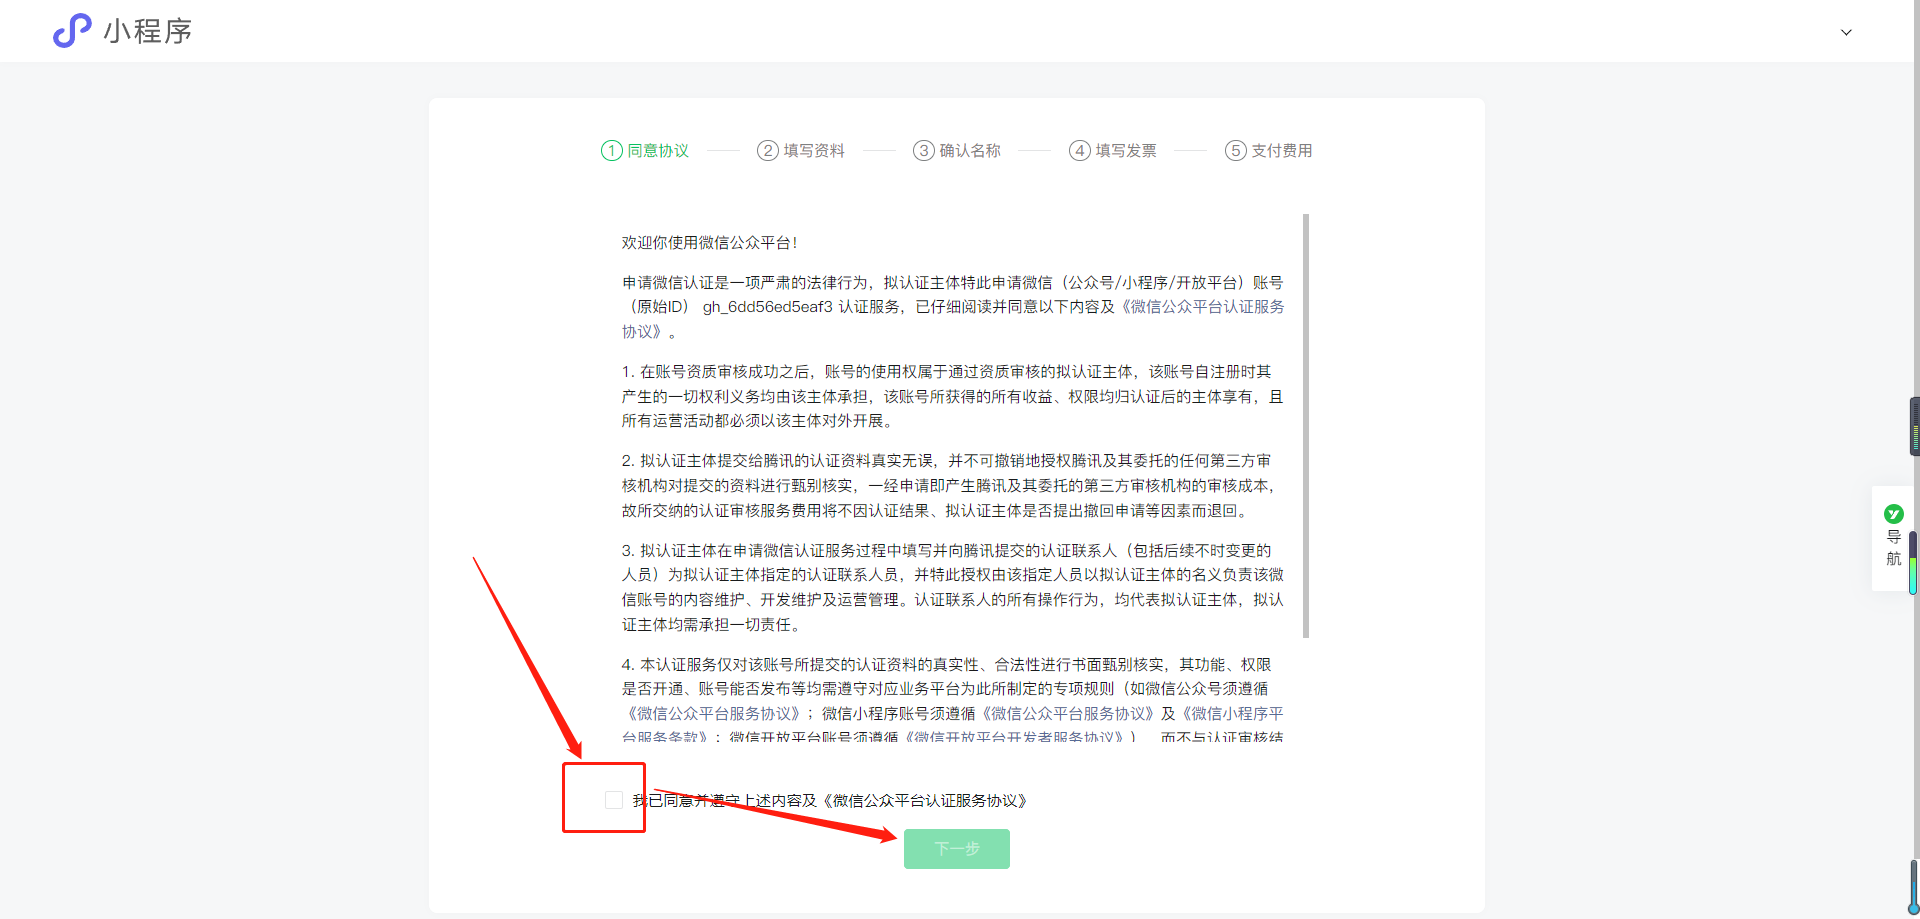The width and height of the screenshot is (1920, 919).
Task: Open 《微信公众平台认证服务协议》 link beside checkbox
Action: tap(926, 801)
